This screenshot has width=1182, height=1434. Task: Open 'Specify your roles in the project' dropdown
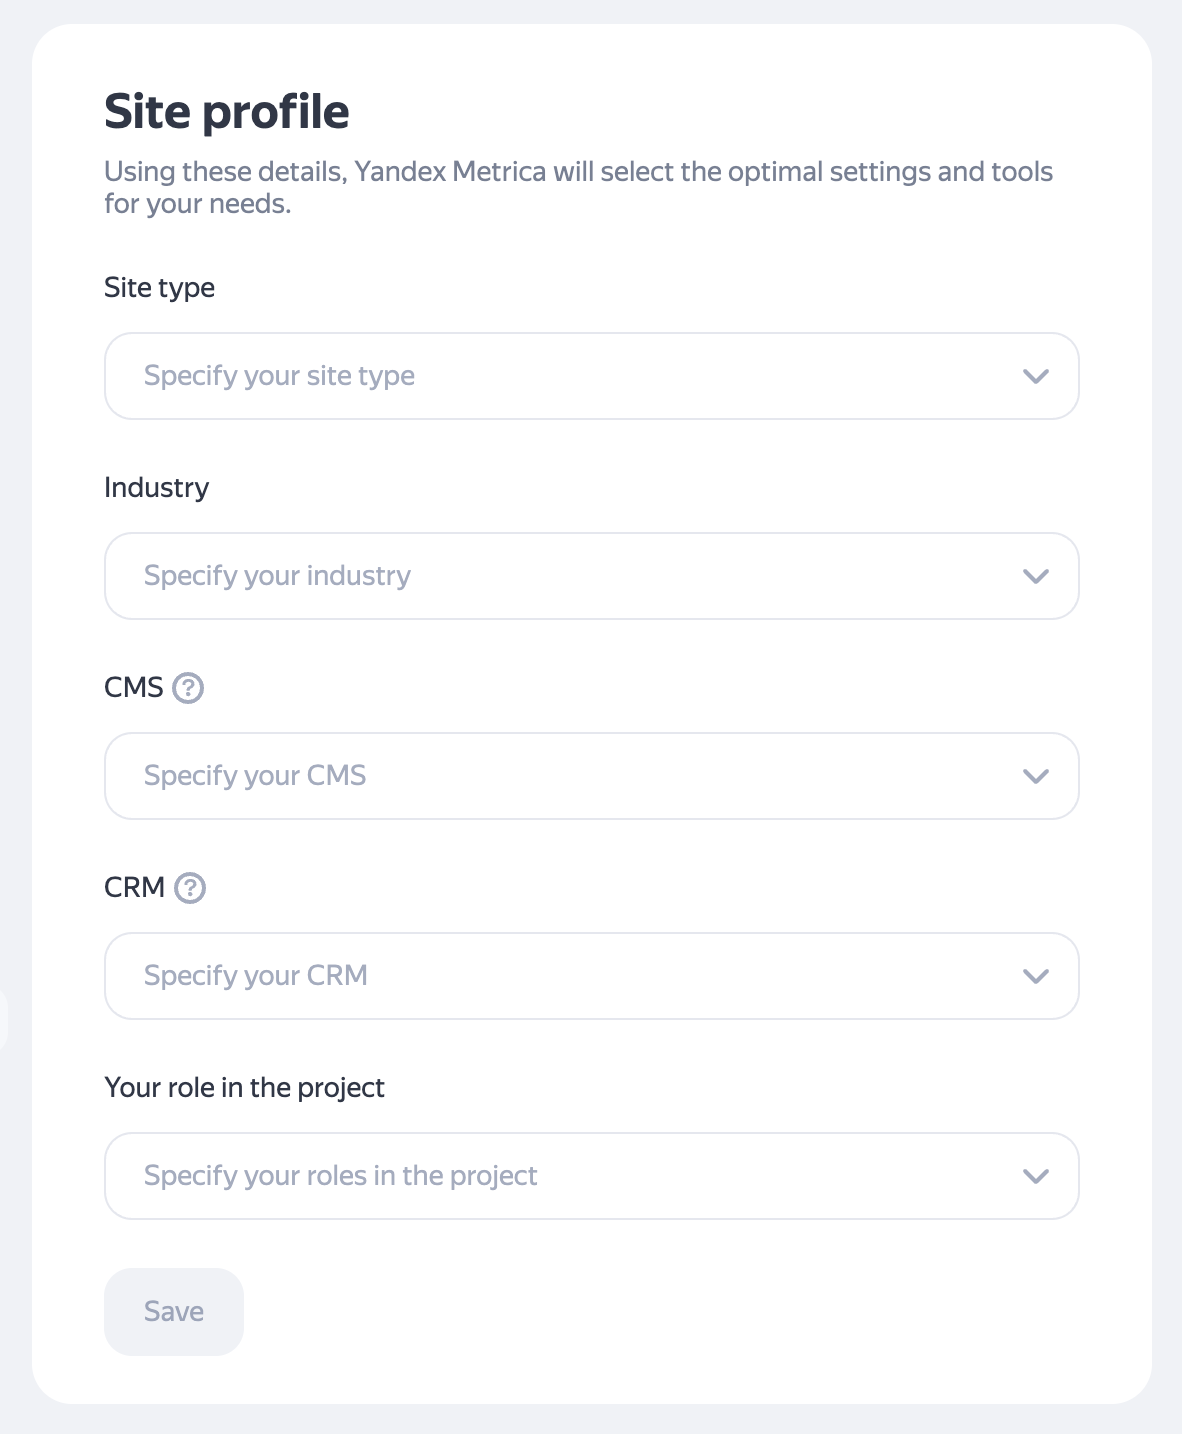(560, 1176)
